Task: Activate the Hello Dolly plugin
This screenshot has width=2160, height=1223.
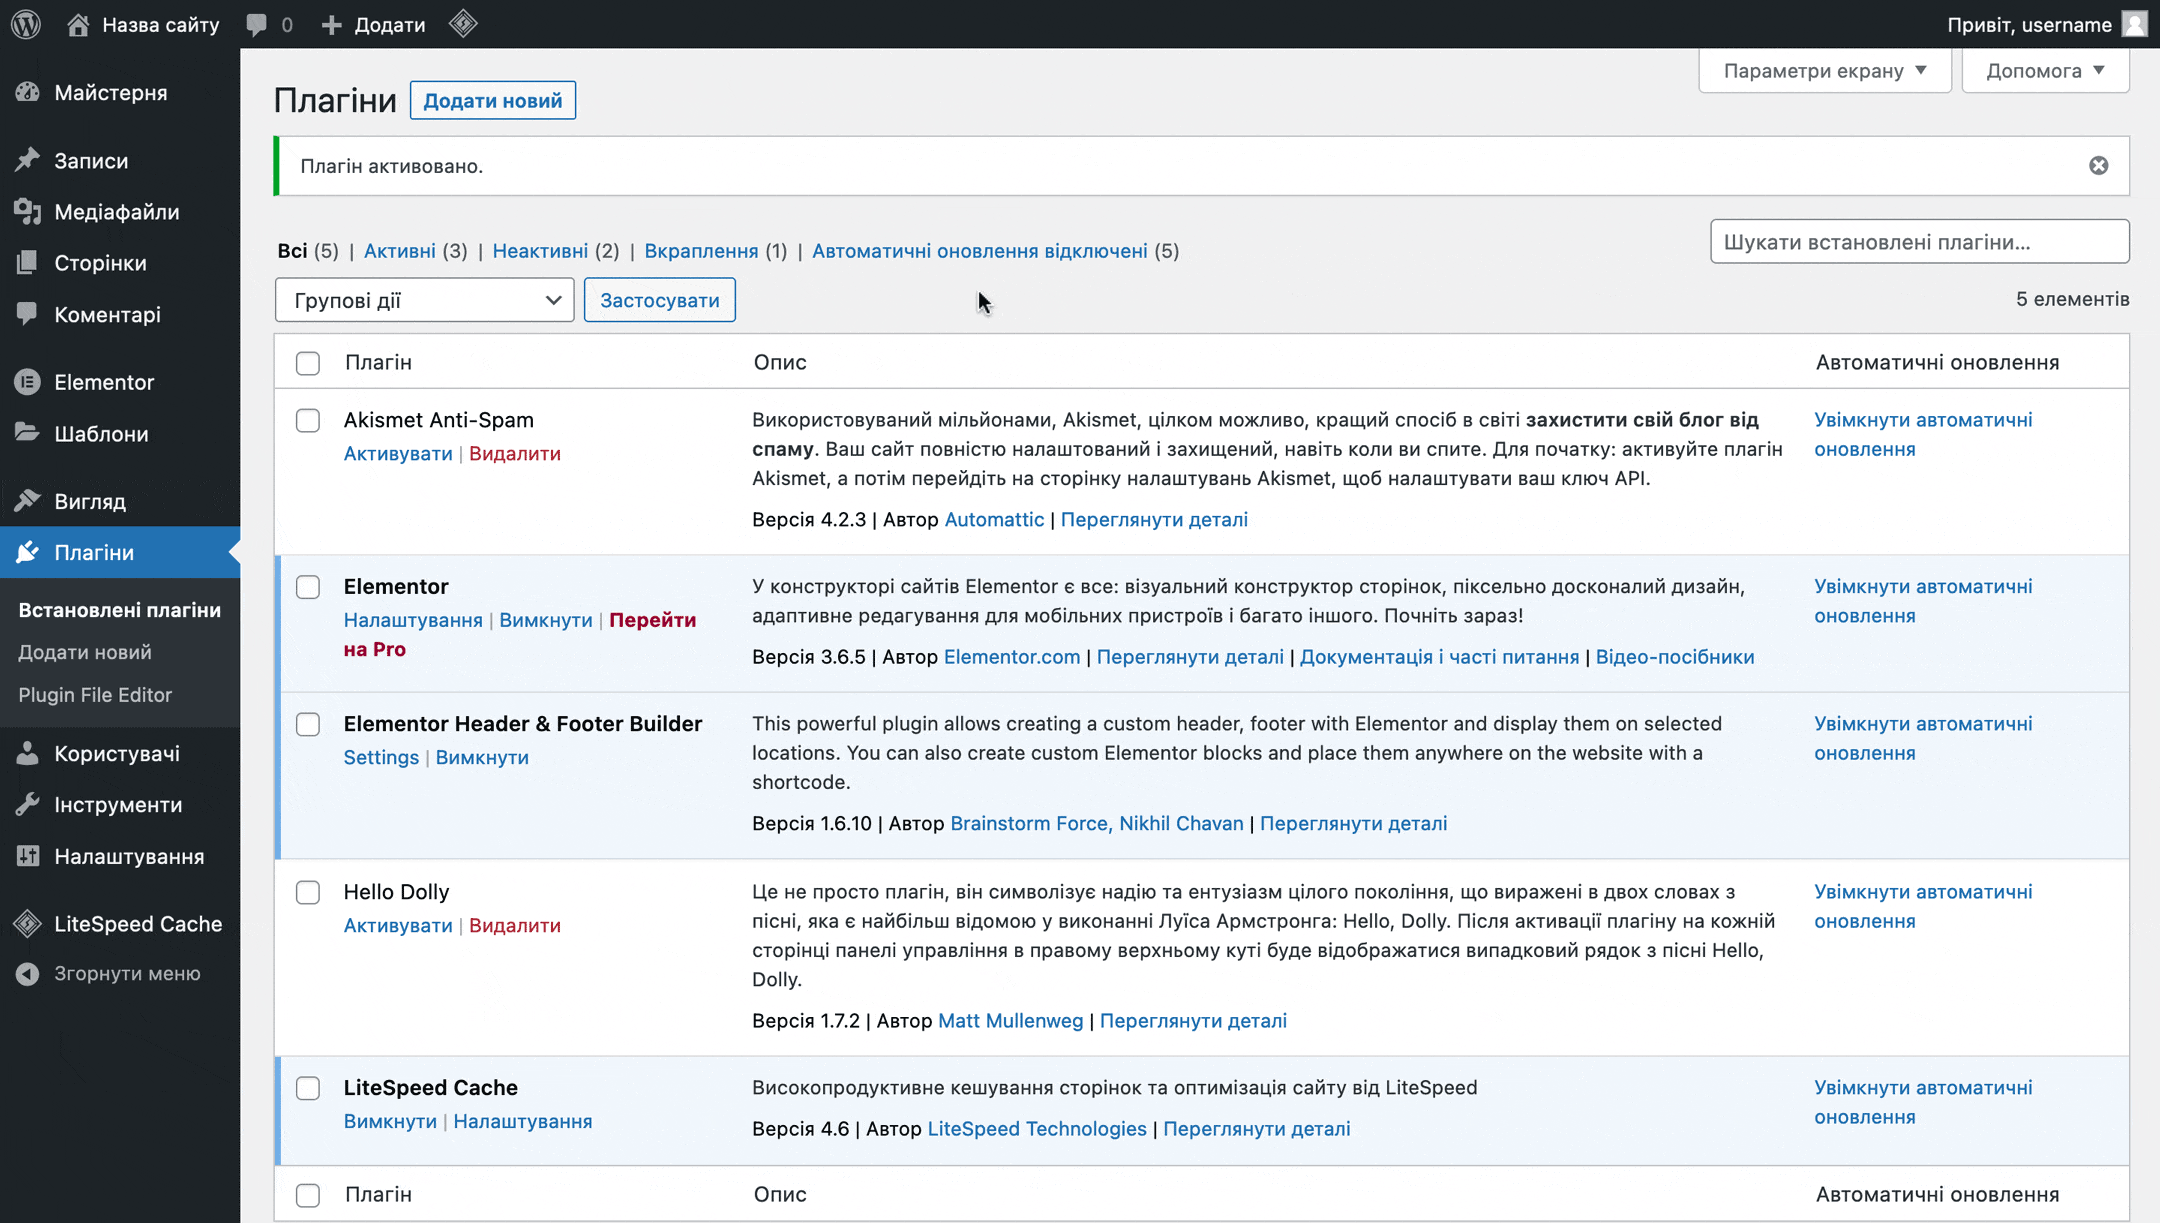Action: pos(398,925)
